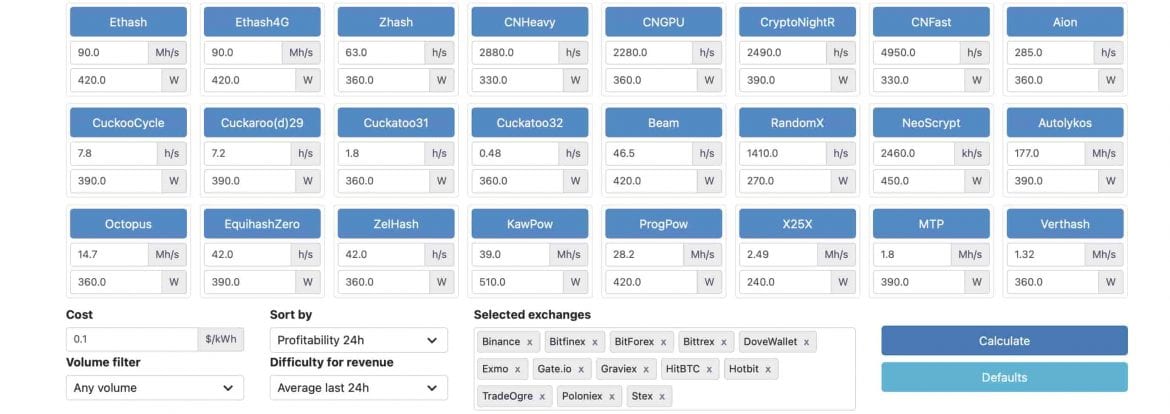Viewport: 1170px width, 414px height.
Task: Remove the Stex exchange tag
Action: tap(662, 397)
